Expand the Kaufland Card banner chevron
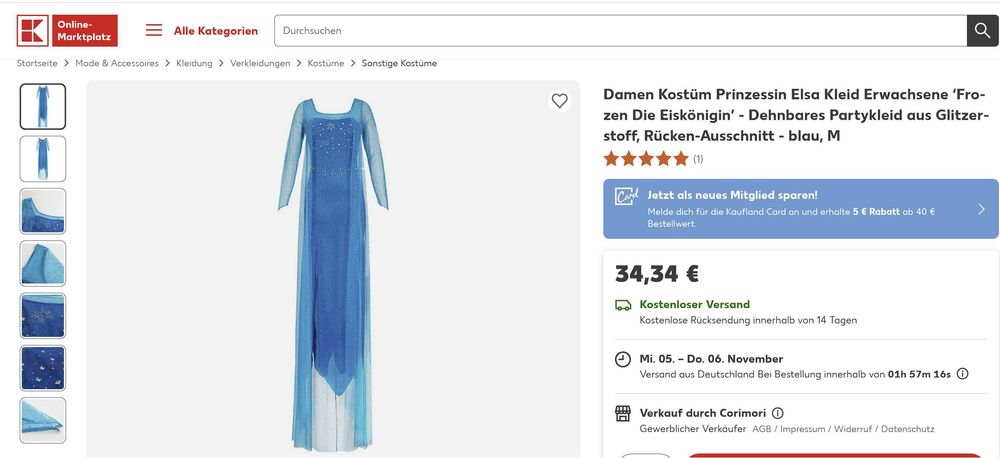The width and height of the screenshot is (1000, 458). pos(981,209)
